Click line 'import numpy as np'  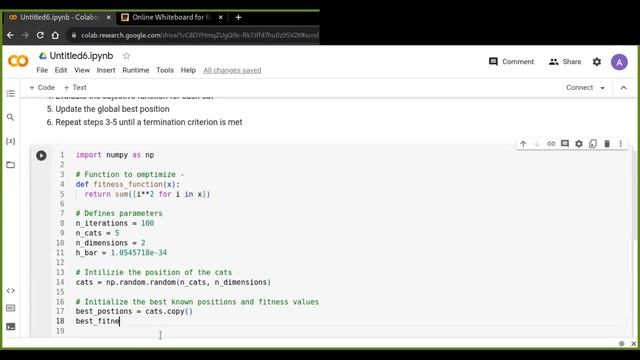point(115,155)
